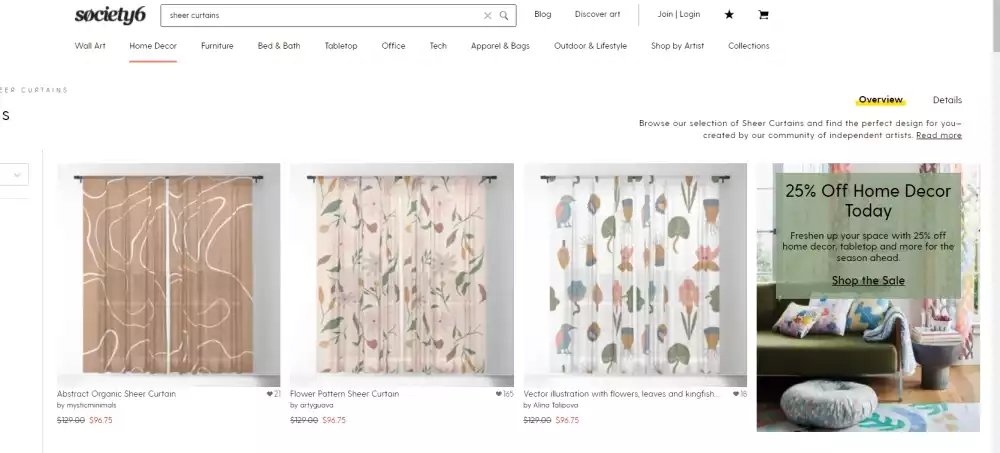
Task: Open the kingfisher vector illustration curtain image
Action: 635,275
